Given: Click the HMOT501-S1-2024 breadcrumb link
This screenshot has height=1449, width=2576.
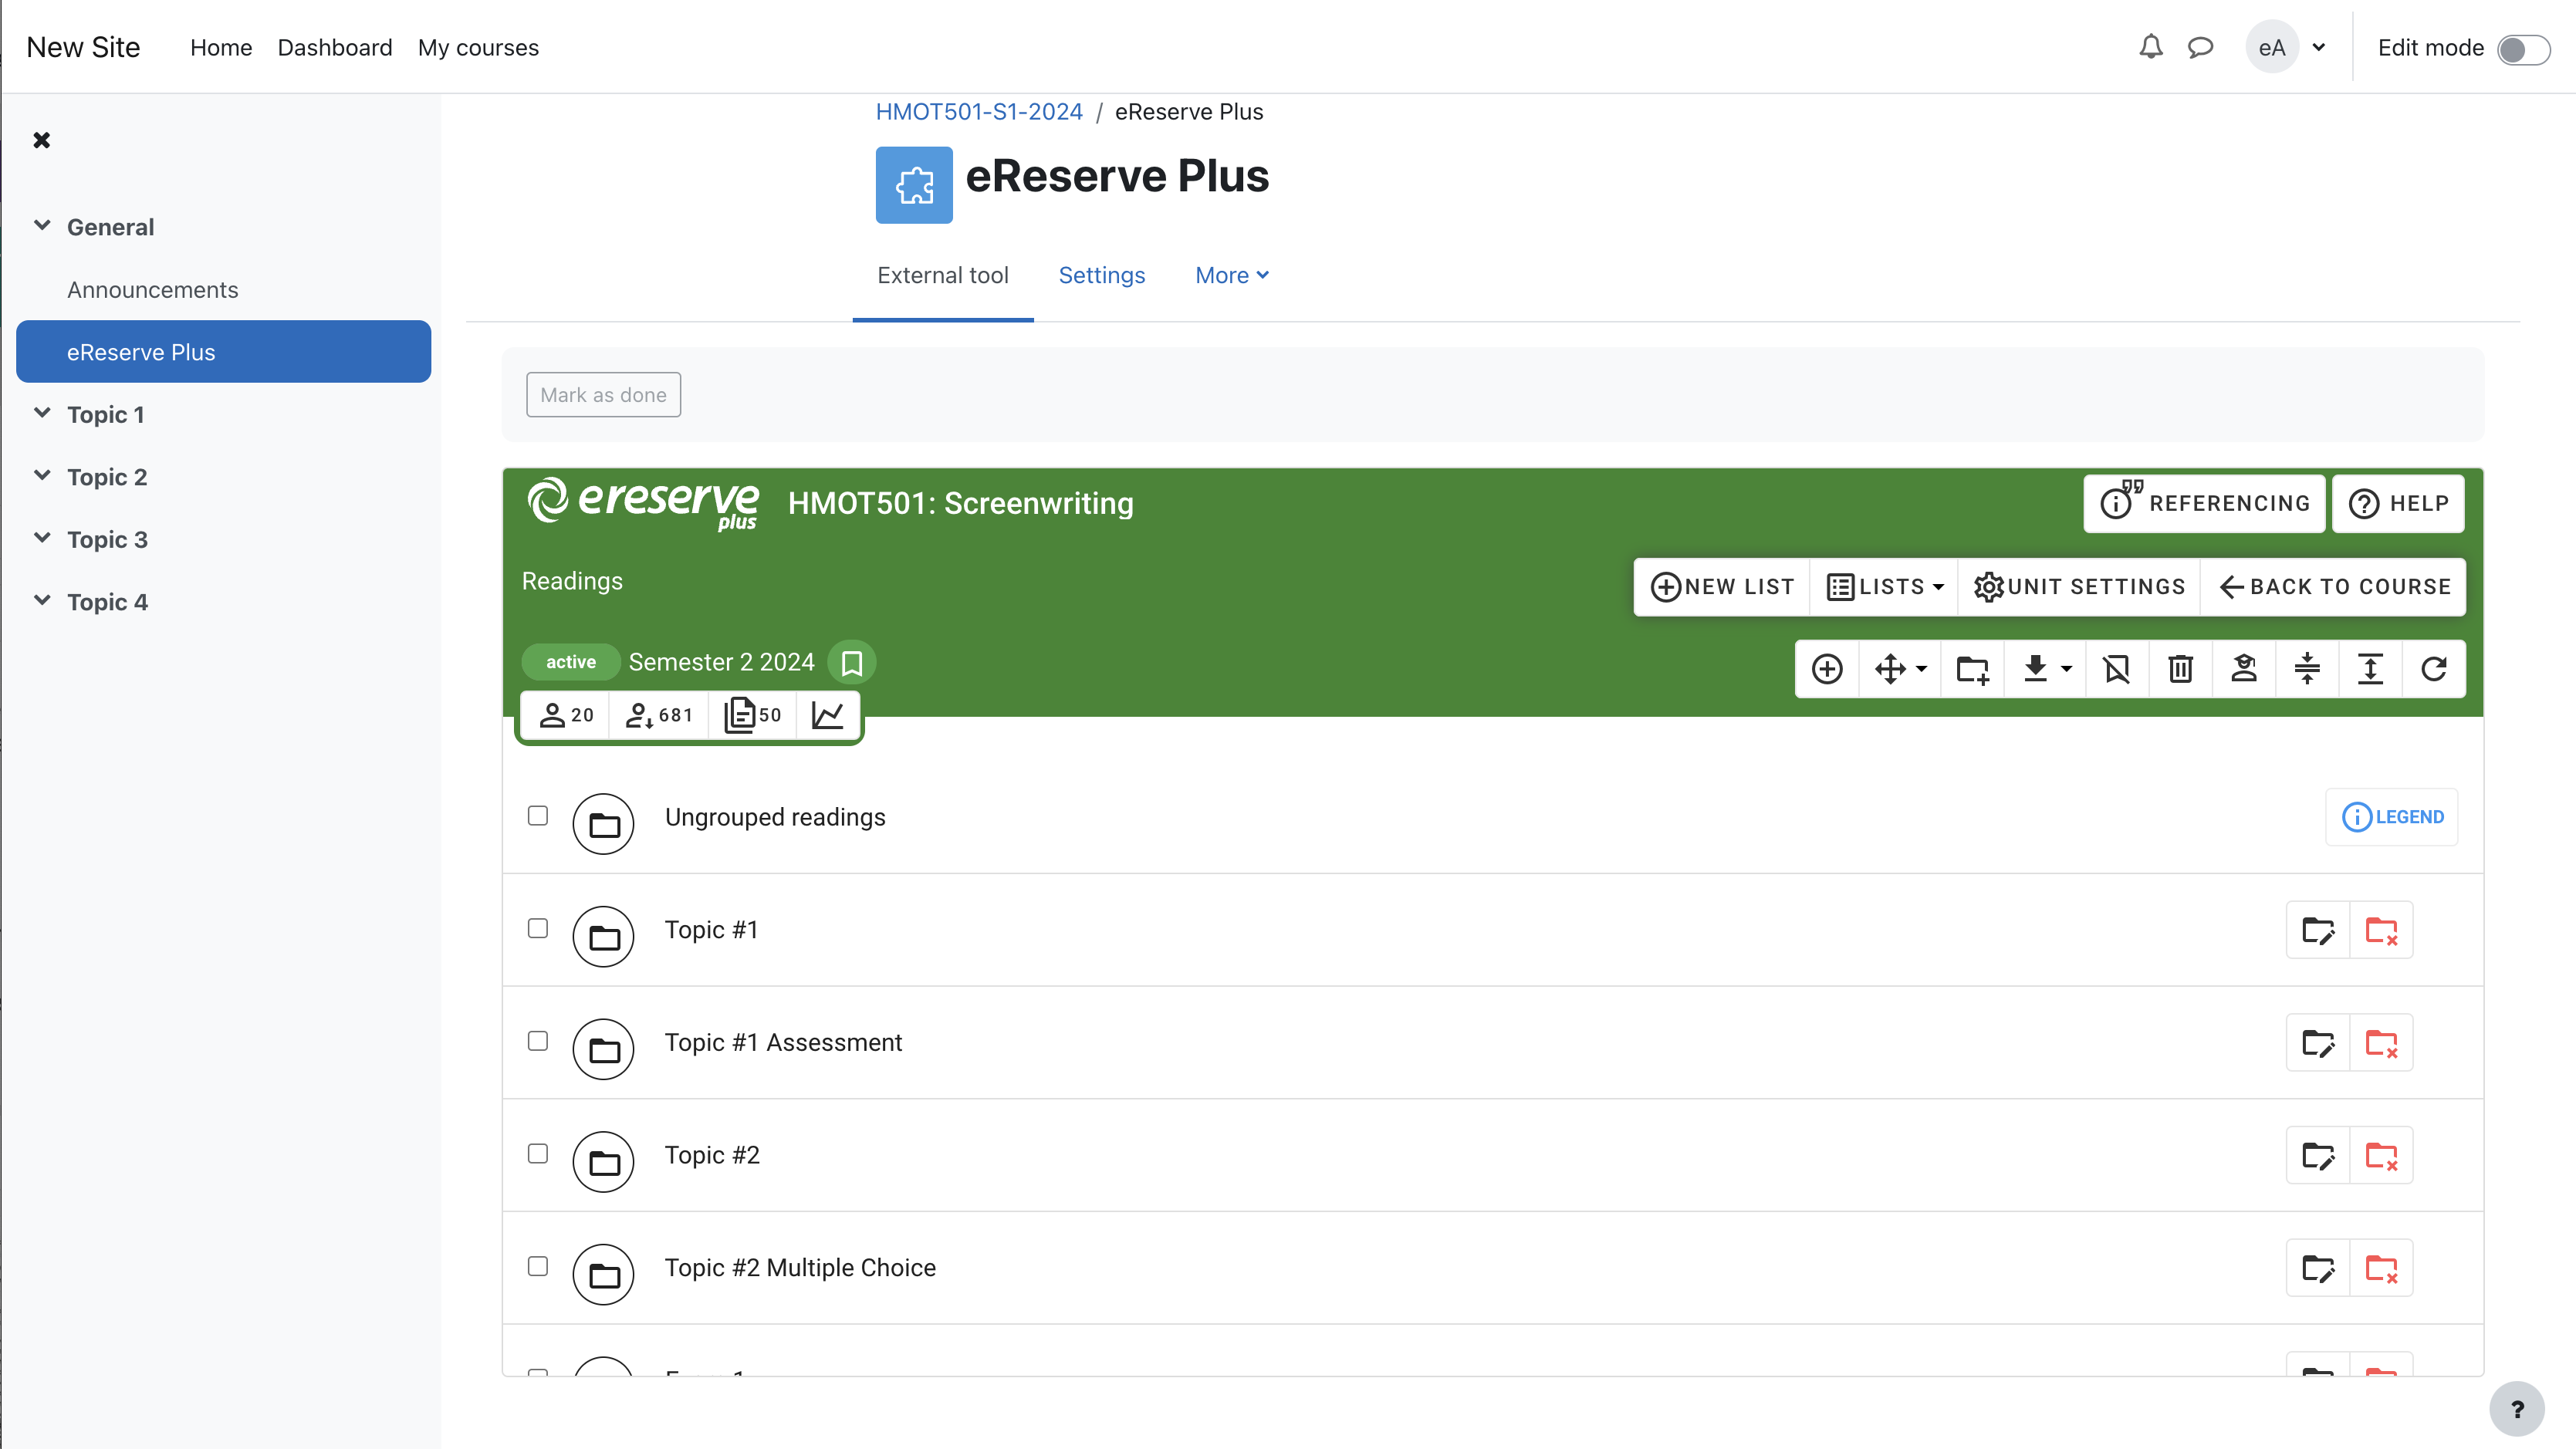Looking at the screenshot, I should pos(978,112).
